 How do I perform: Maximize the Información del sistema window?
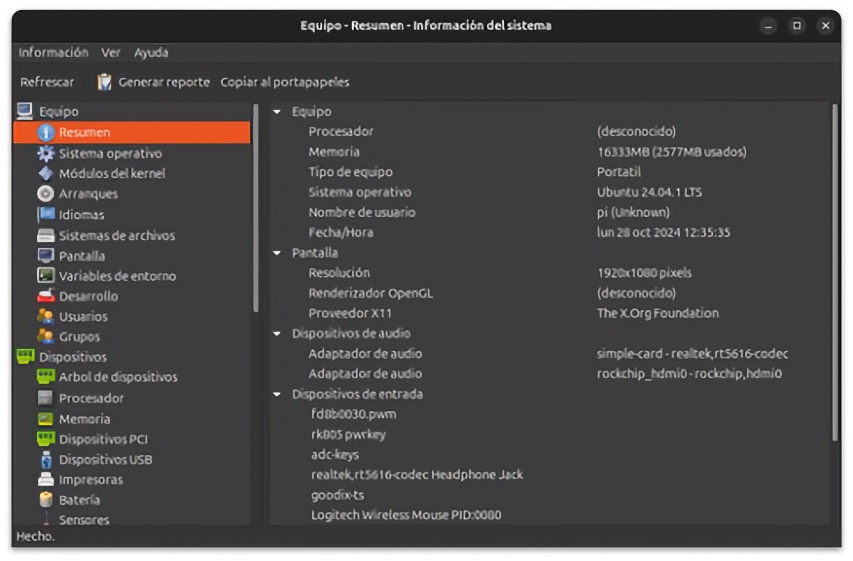pyautogui.click(x=797, y=26)
